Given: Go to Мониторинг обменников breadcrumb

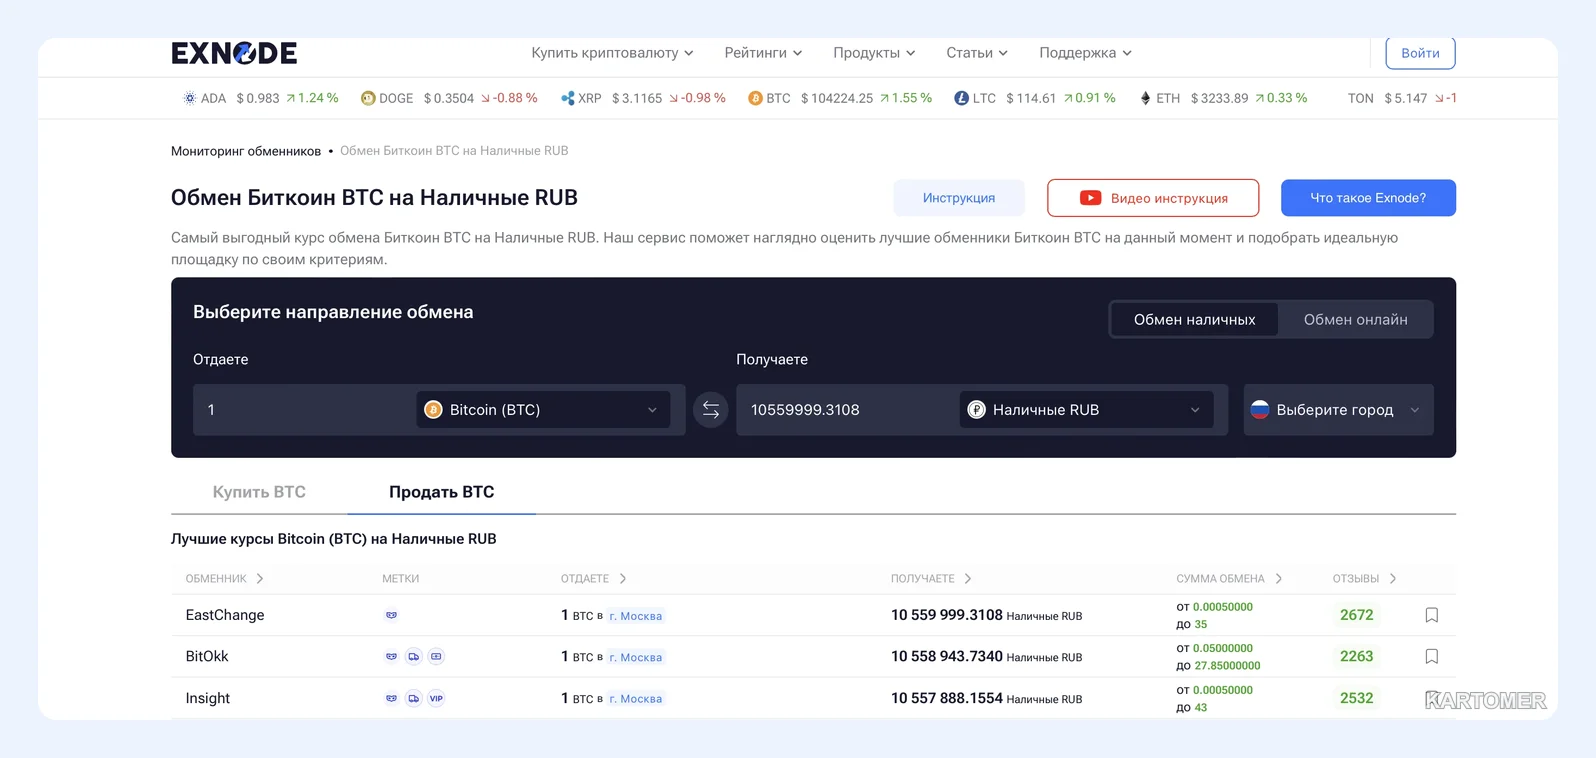Looking at the screenshot, I should coord(246,151).
